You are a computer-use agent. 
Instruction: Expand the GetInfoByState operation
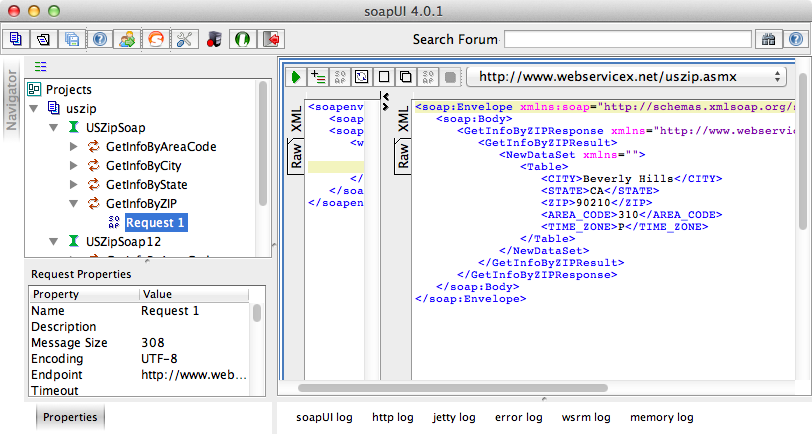[x=74, y=184]
